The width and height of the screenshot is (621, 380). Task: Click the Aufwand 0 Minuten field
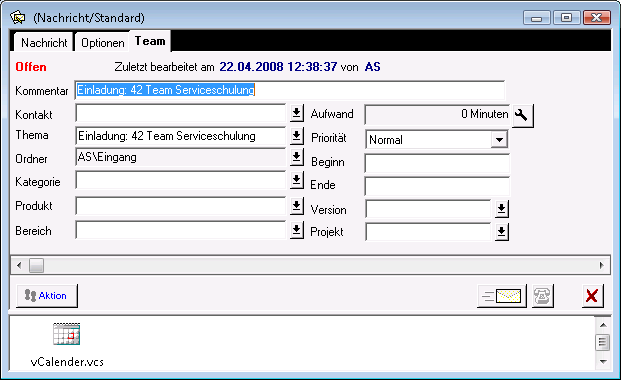[x=437, y=115]
